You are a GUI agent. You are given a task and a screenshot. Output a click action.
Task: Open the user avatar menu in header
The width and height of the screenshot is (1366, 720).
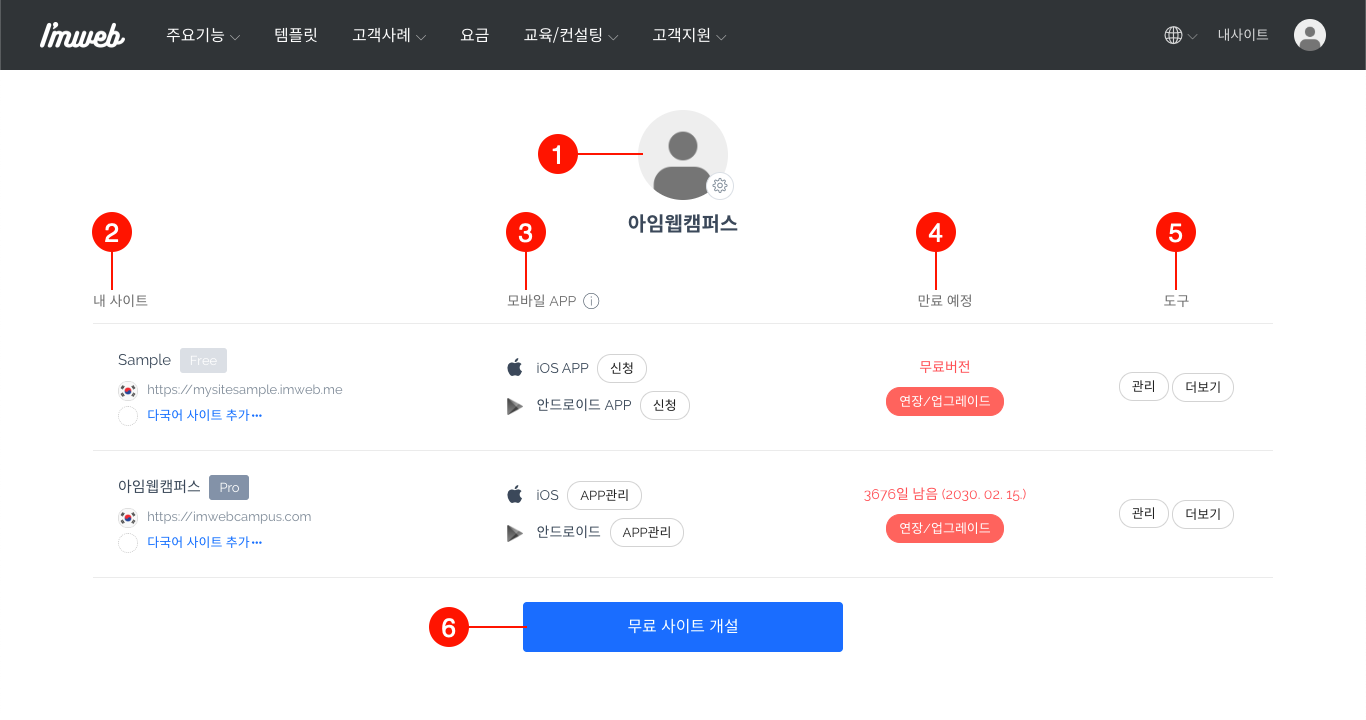(x=1310, y=35)
